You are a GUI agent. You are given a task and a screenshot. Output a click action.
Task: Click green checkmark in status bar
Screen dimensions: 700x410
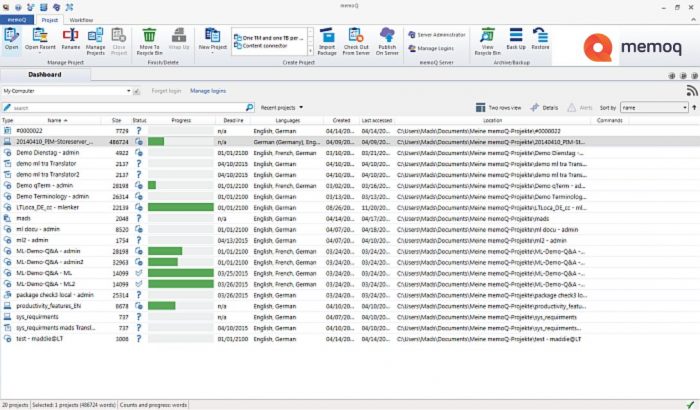691,405
